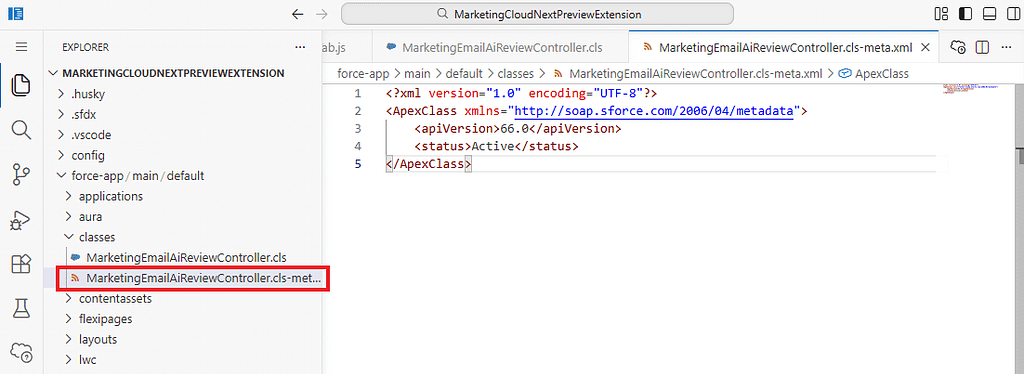
Task: Switch to the partially hidden ab.js tab
Action: [x=346, y=47]
